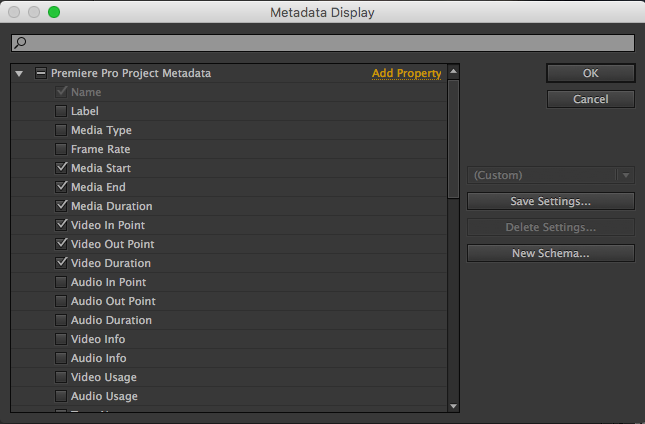The width and height of the screenshot is (645, 424).
Task: Enable the Video Info checkbox
Action: 61,339
